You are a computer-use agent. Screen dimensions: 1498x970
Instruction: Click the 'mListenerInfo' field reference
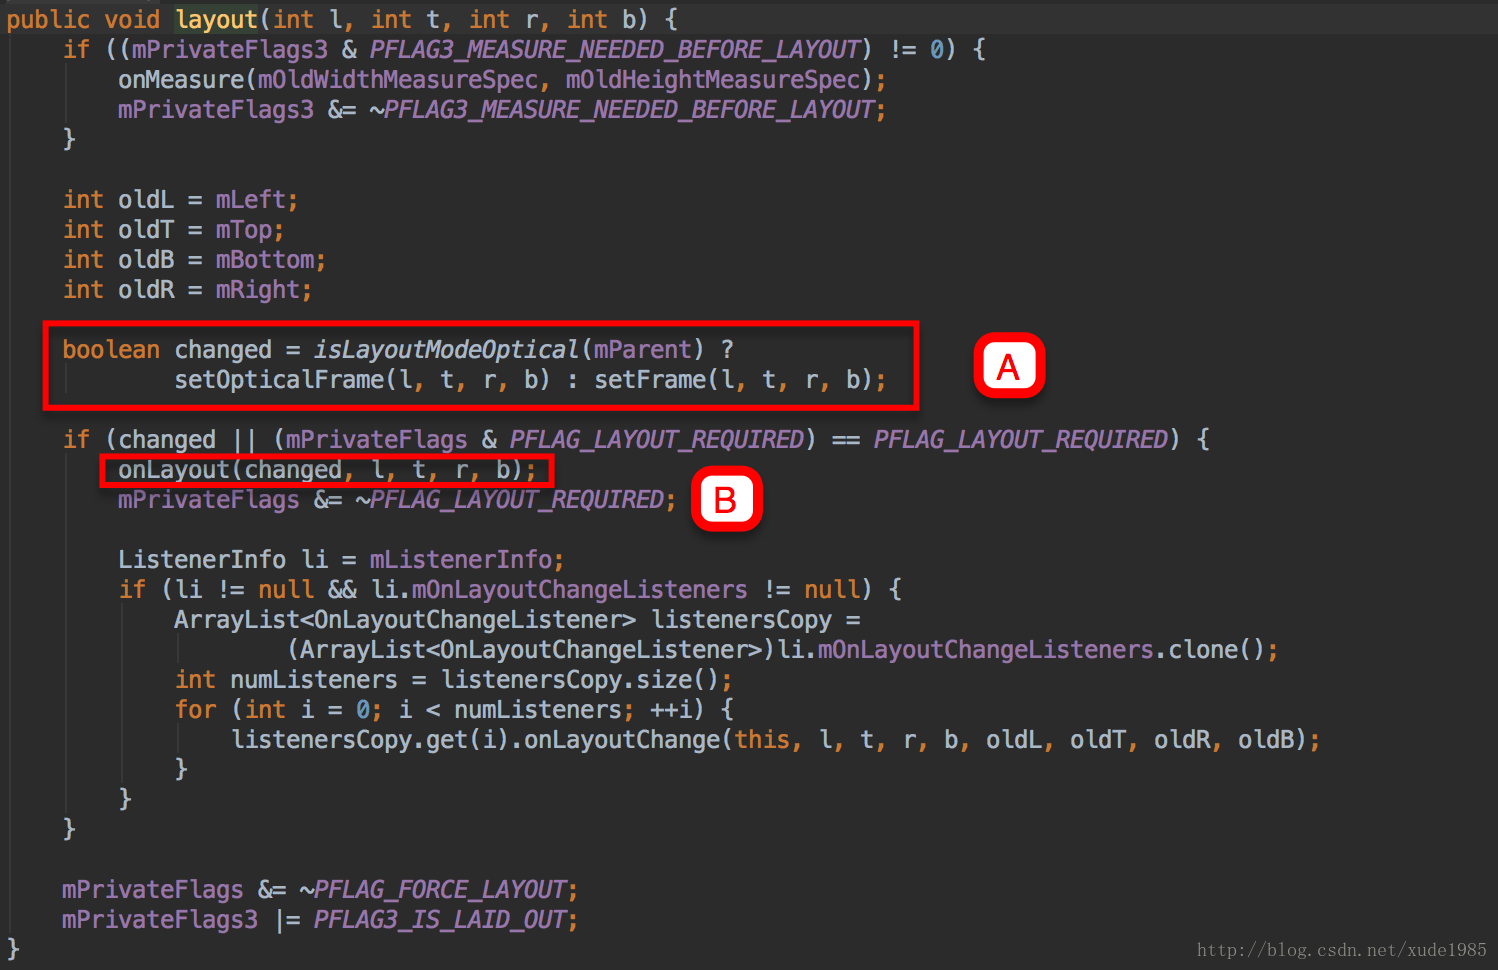tap(460, 560)
